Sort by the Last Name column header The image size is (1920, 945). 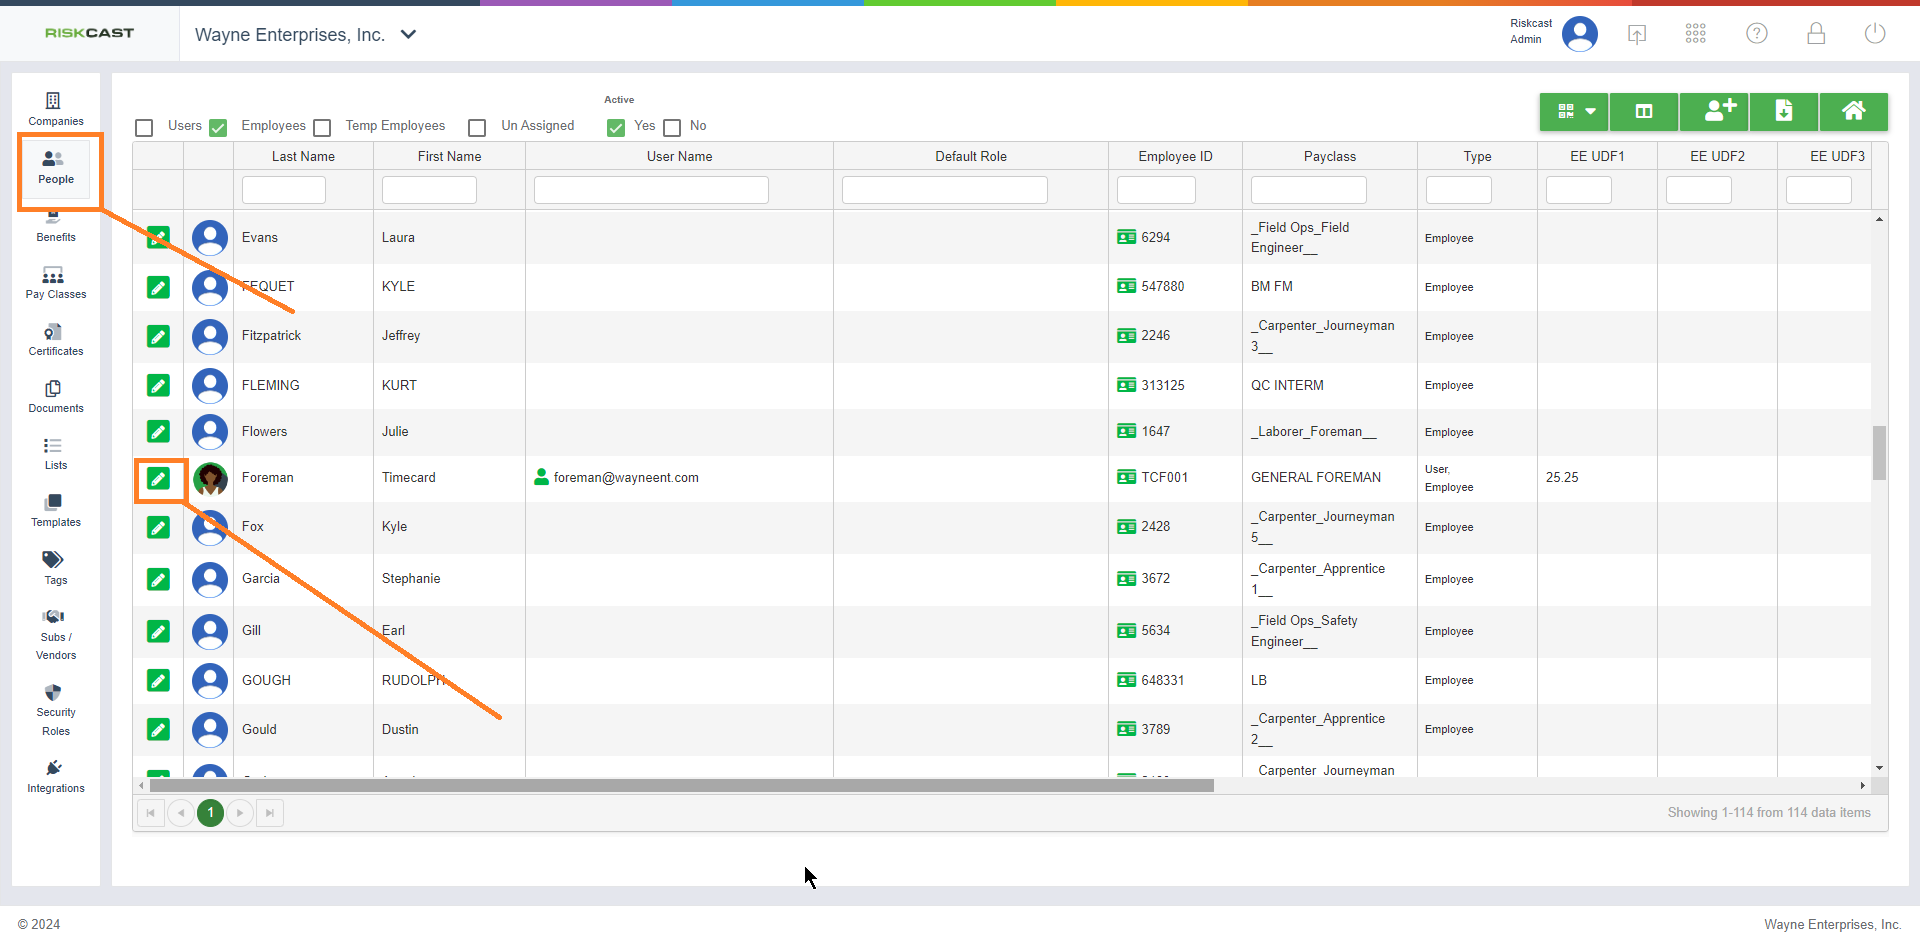(303, 157)
